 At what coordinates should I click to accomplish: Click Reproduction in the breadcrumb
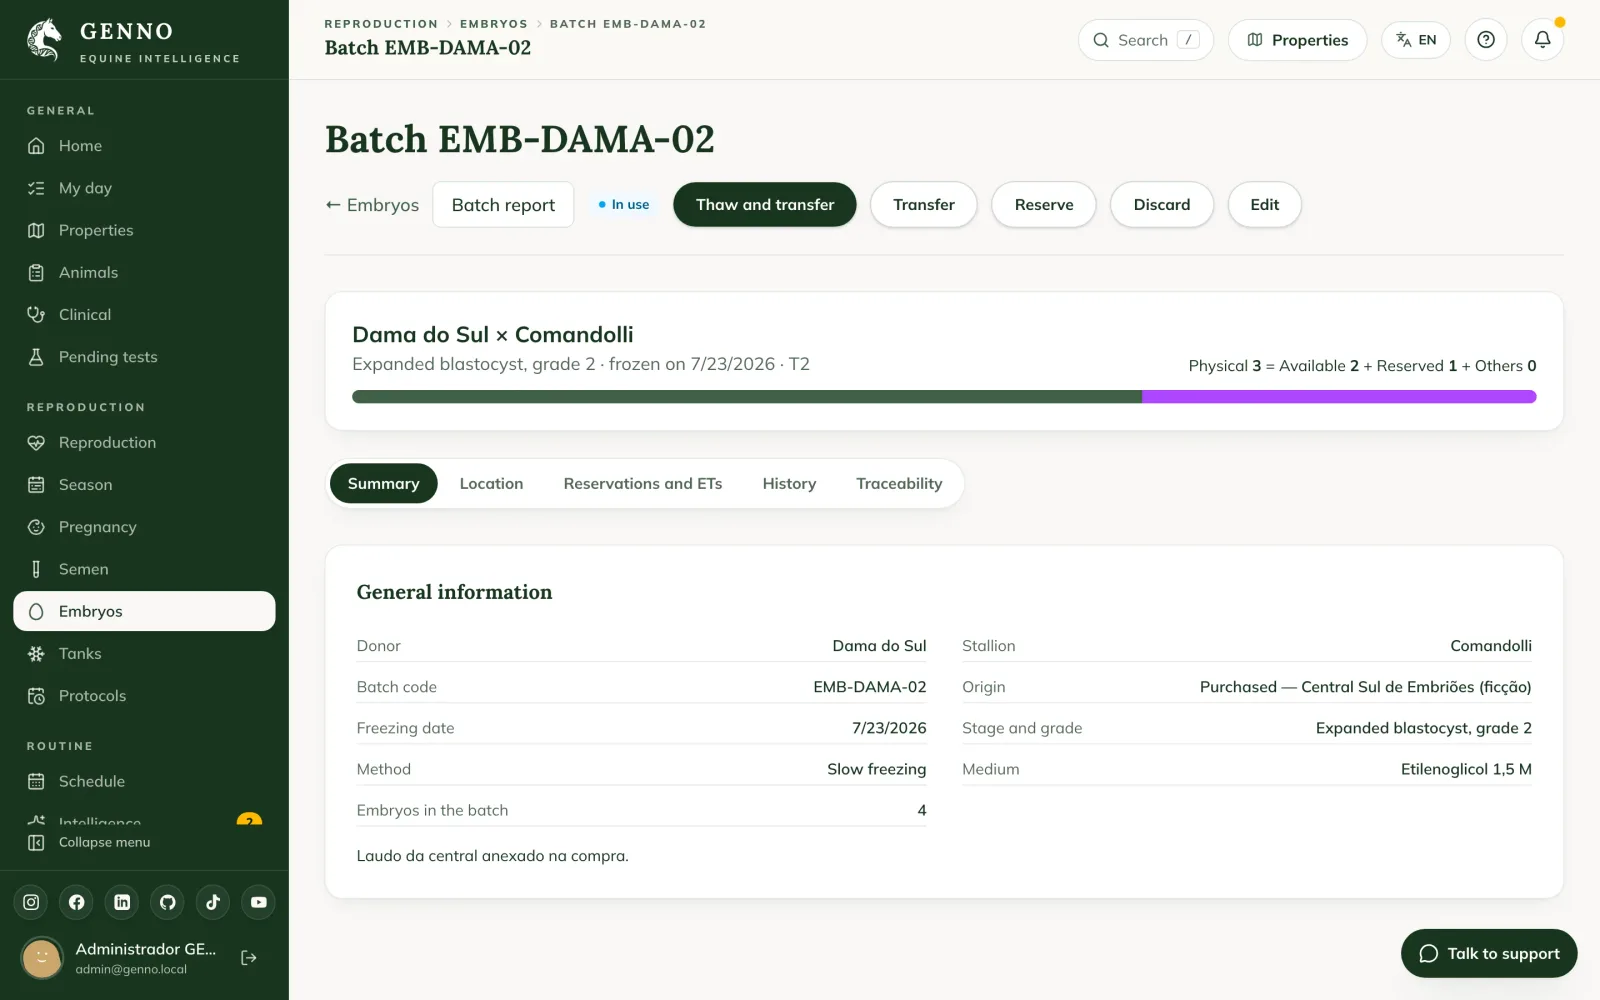point(381,24)
